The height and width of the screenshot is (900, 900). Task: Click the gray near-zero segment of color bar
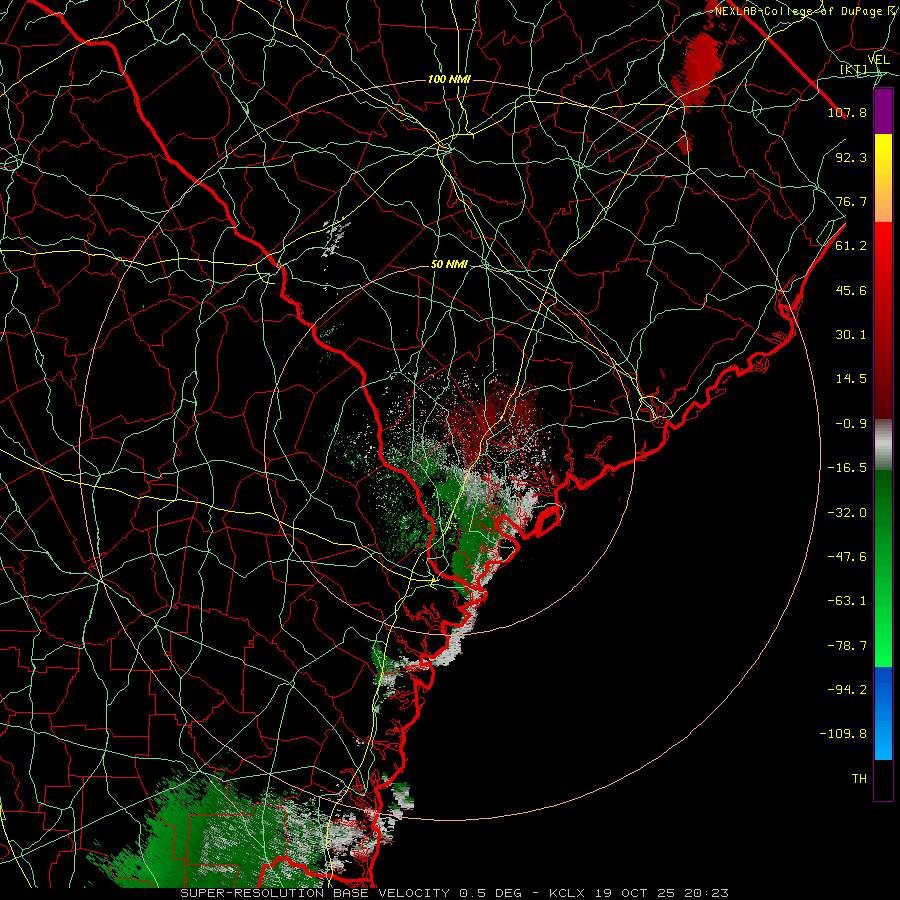click(883, 443)
